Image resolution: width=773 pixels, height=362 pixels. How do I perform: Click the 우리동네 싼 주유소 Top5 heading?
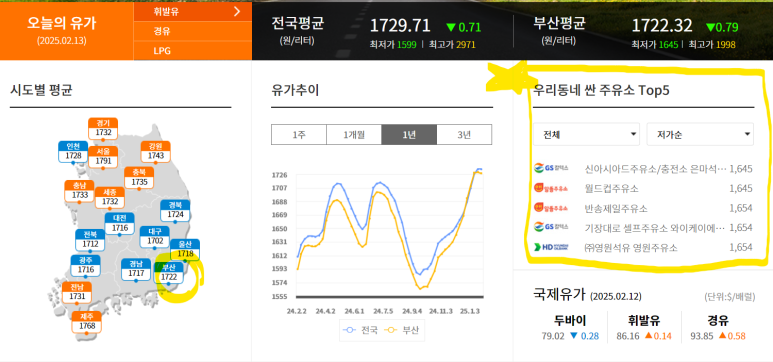coord(601,91)
